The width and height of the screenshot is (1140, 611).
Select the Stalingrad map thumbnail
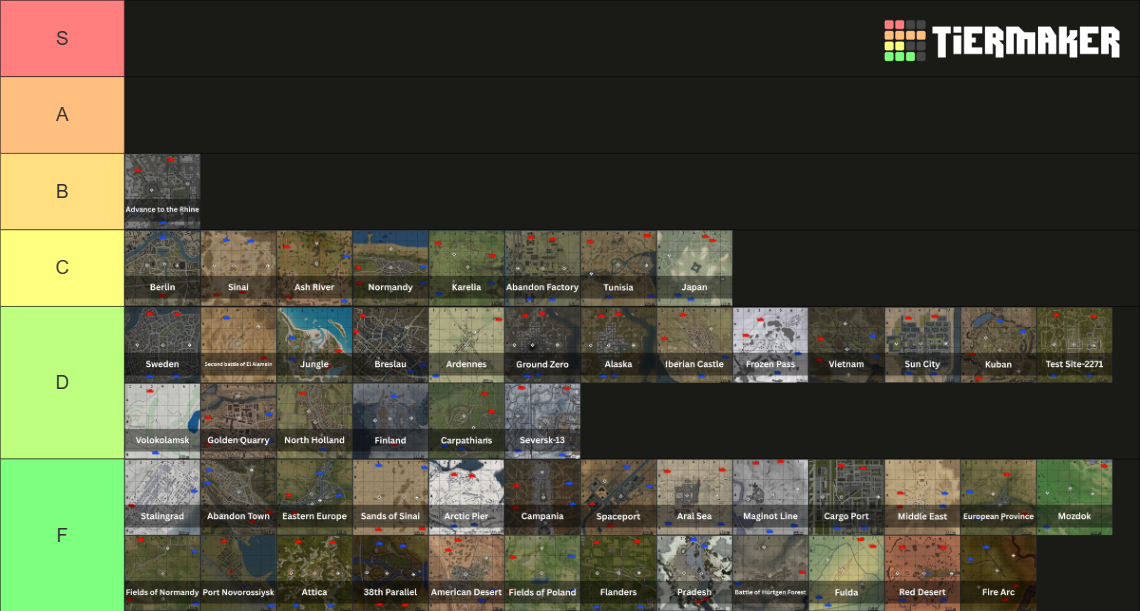pyautogui.click(x=162, y=497)
